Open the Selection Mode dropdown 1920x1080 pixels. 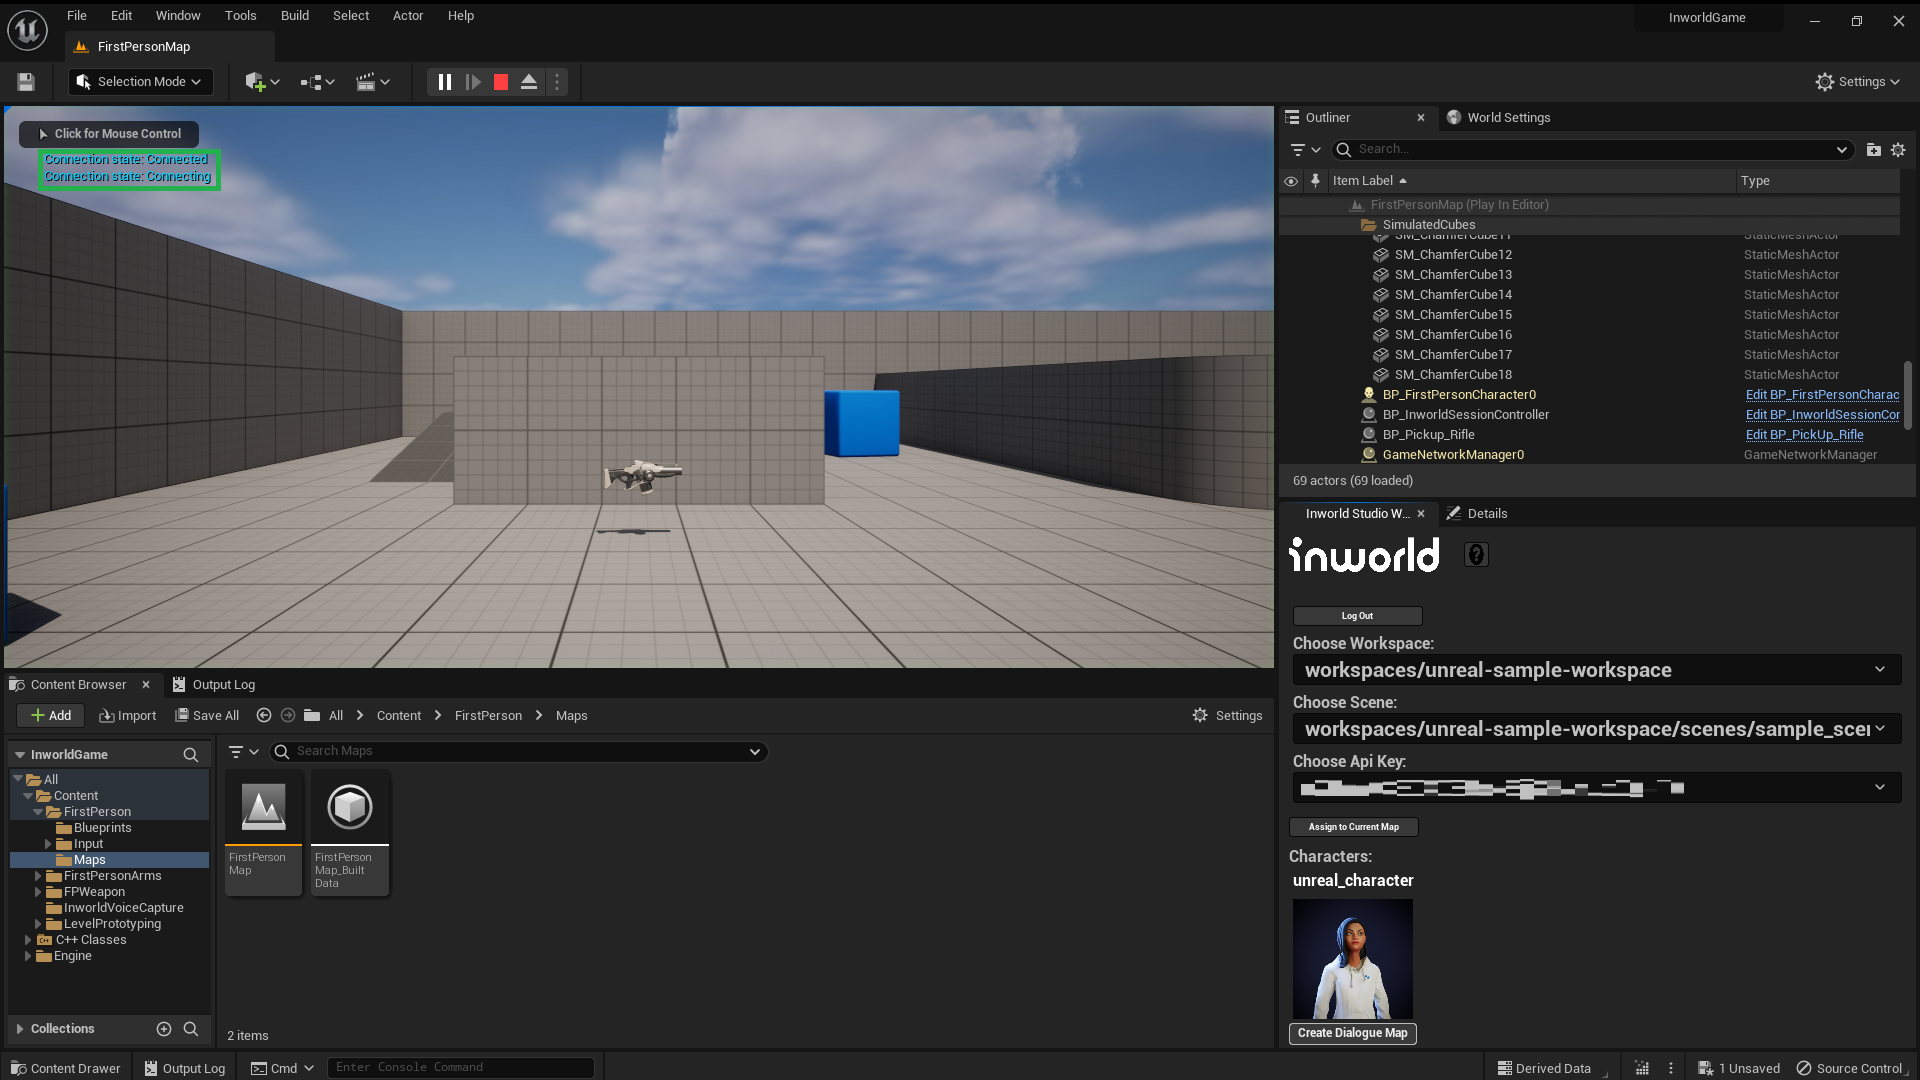(141, 82)
